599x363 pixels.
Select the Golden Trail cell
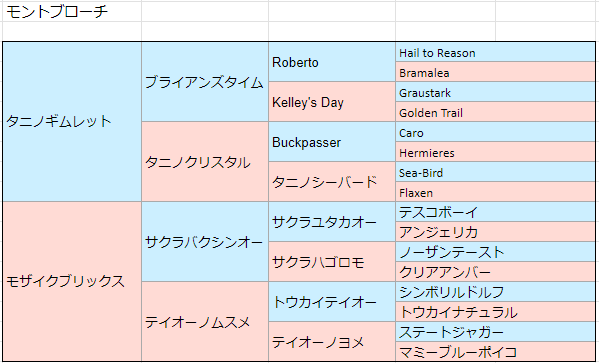point(495,112)
